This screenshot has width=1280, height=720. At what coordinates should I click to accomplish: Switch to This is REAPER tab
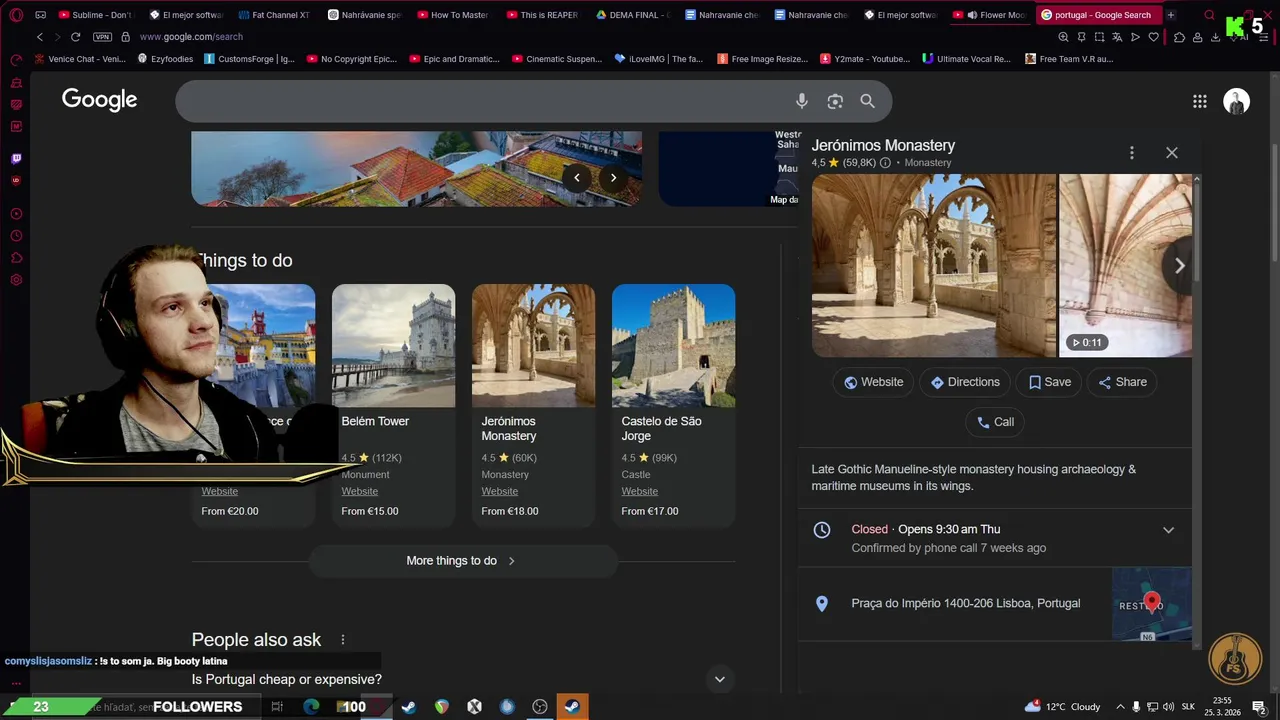[542, 15]
